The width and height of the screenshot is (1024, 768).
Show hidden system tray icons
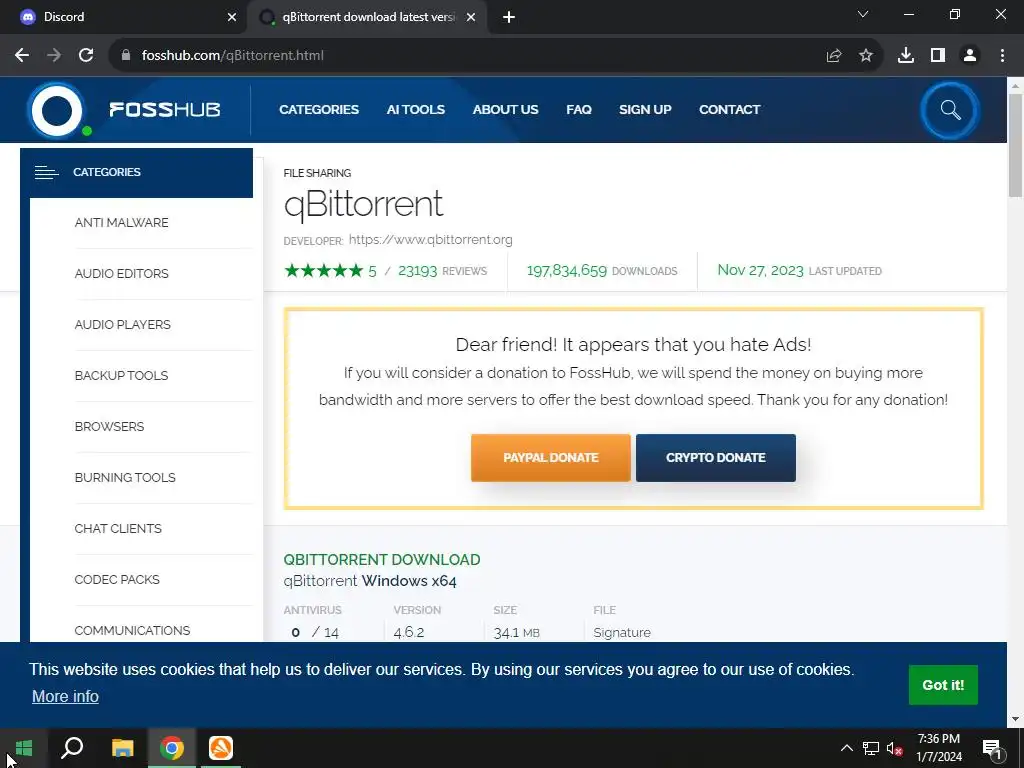pyautogui.click(x=846, y=748)
